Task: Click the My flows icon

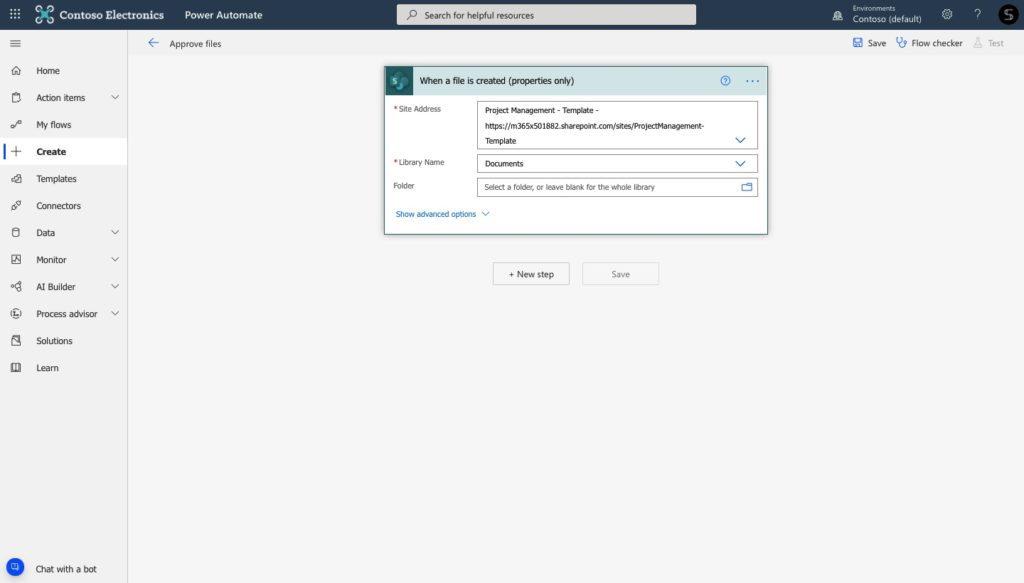Action: (16, 125)
